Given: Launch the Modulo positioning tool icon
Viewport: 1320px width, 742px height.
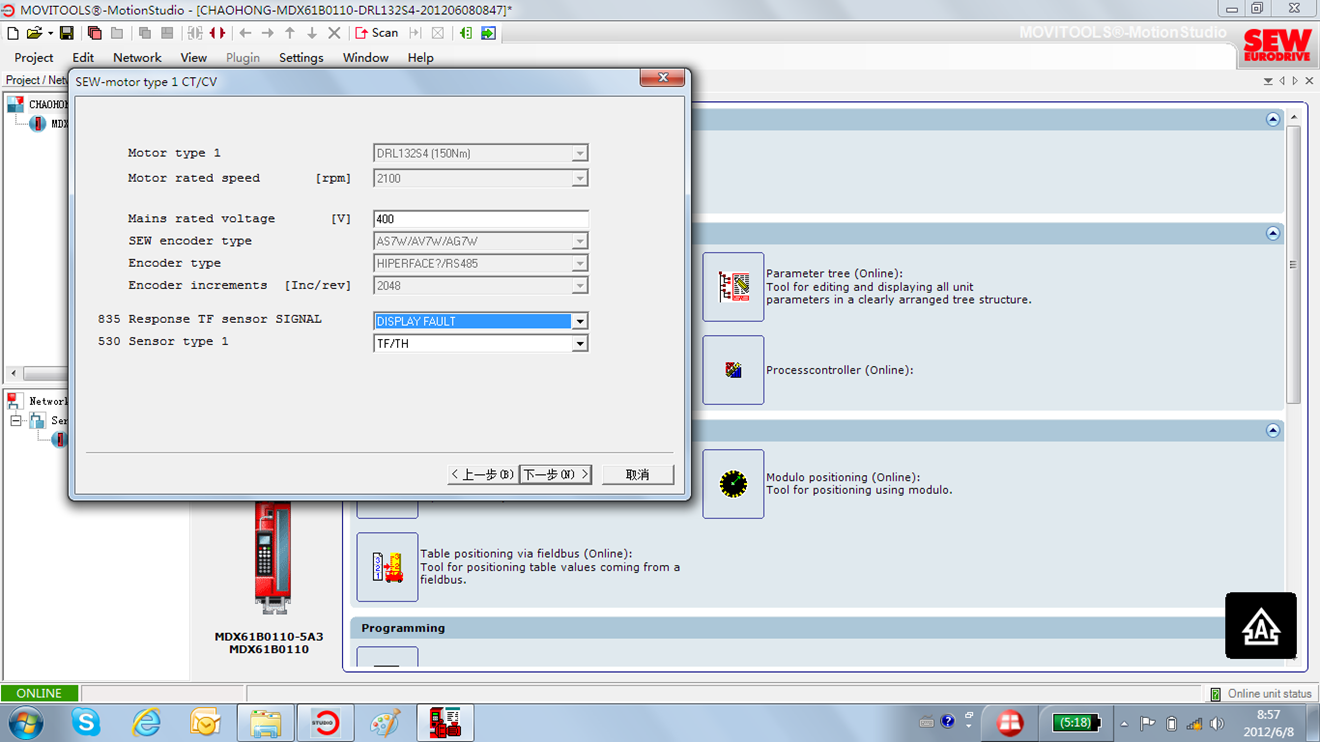Looking at the screenshot, I should click(733, 484).
